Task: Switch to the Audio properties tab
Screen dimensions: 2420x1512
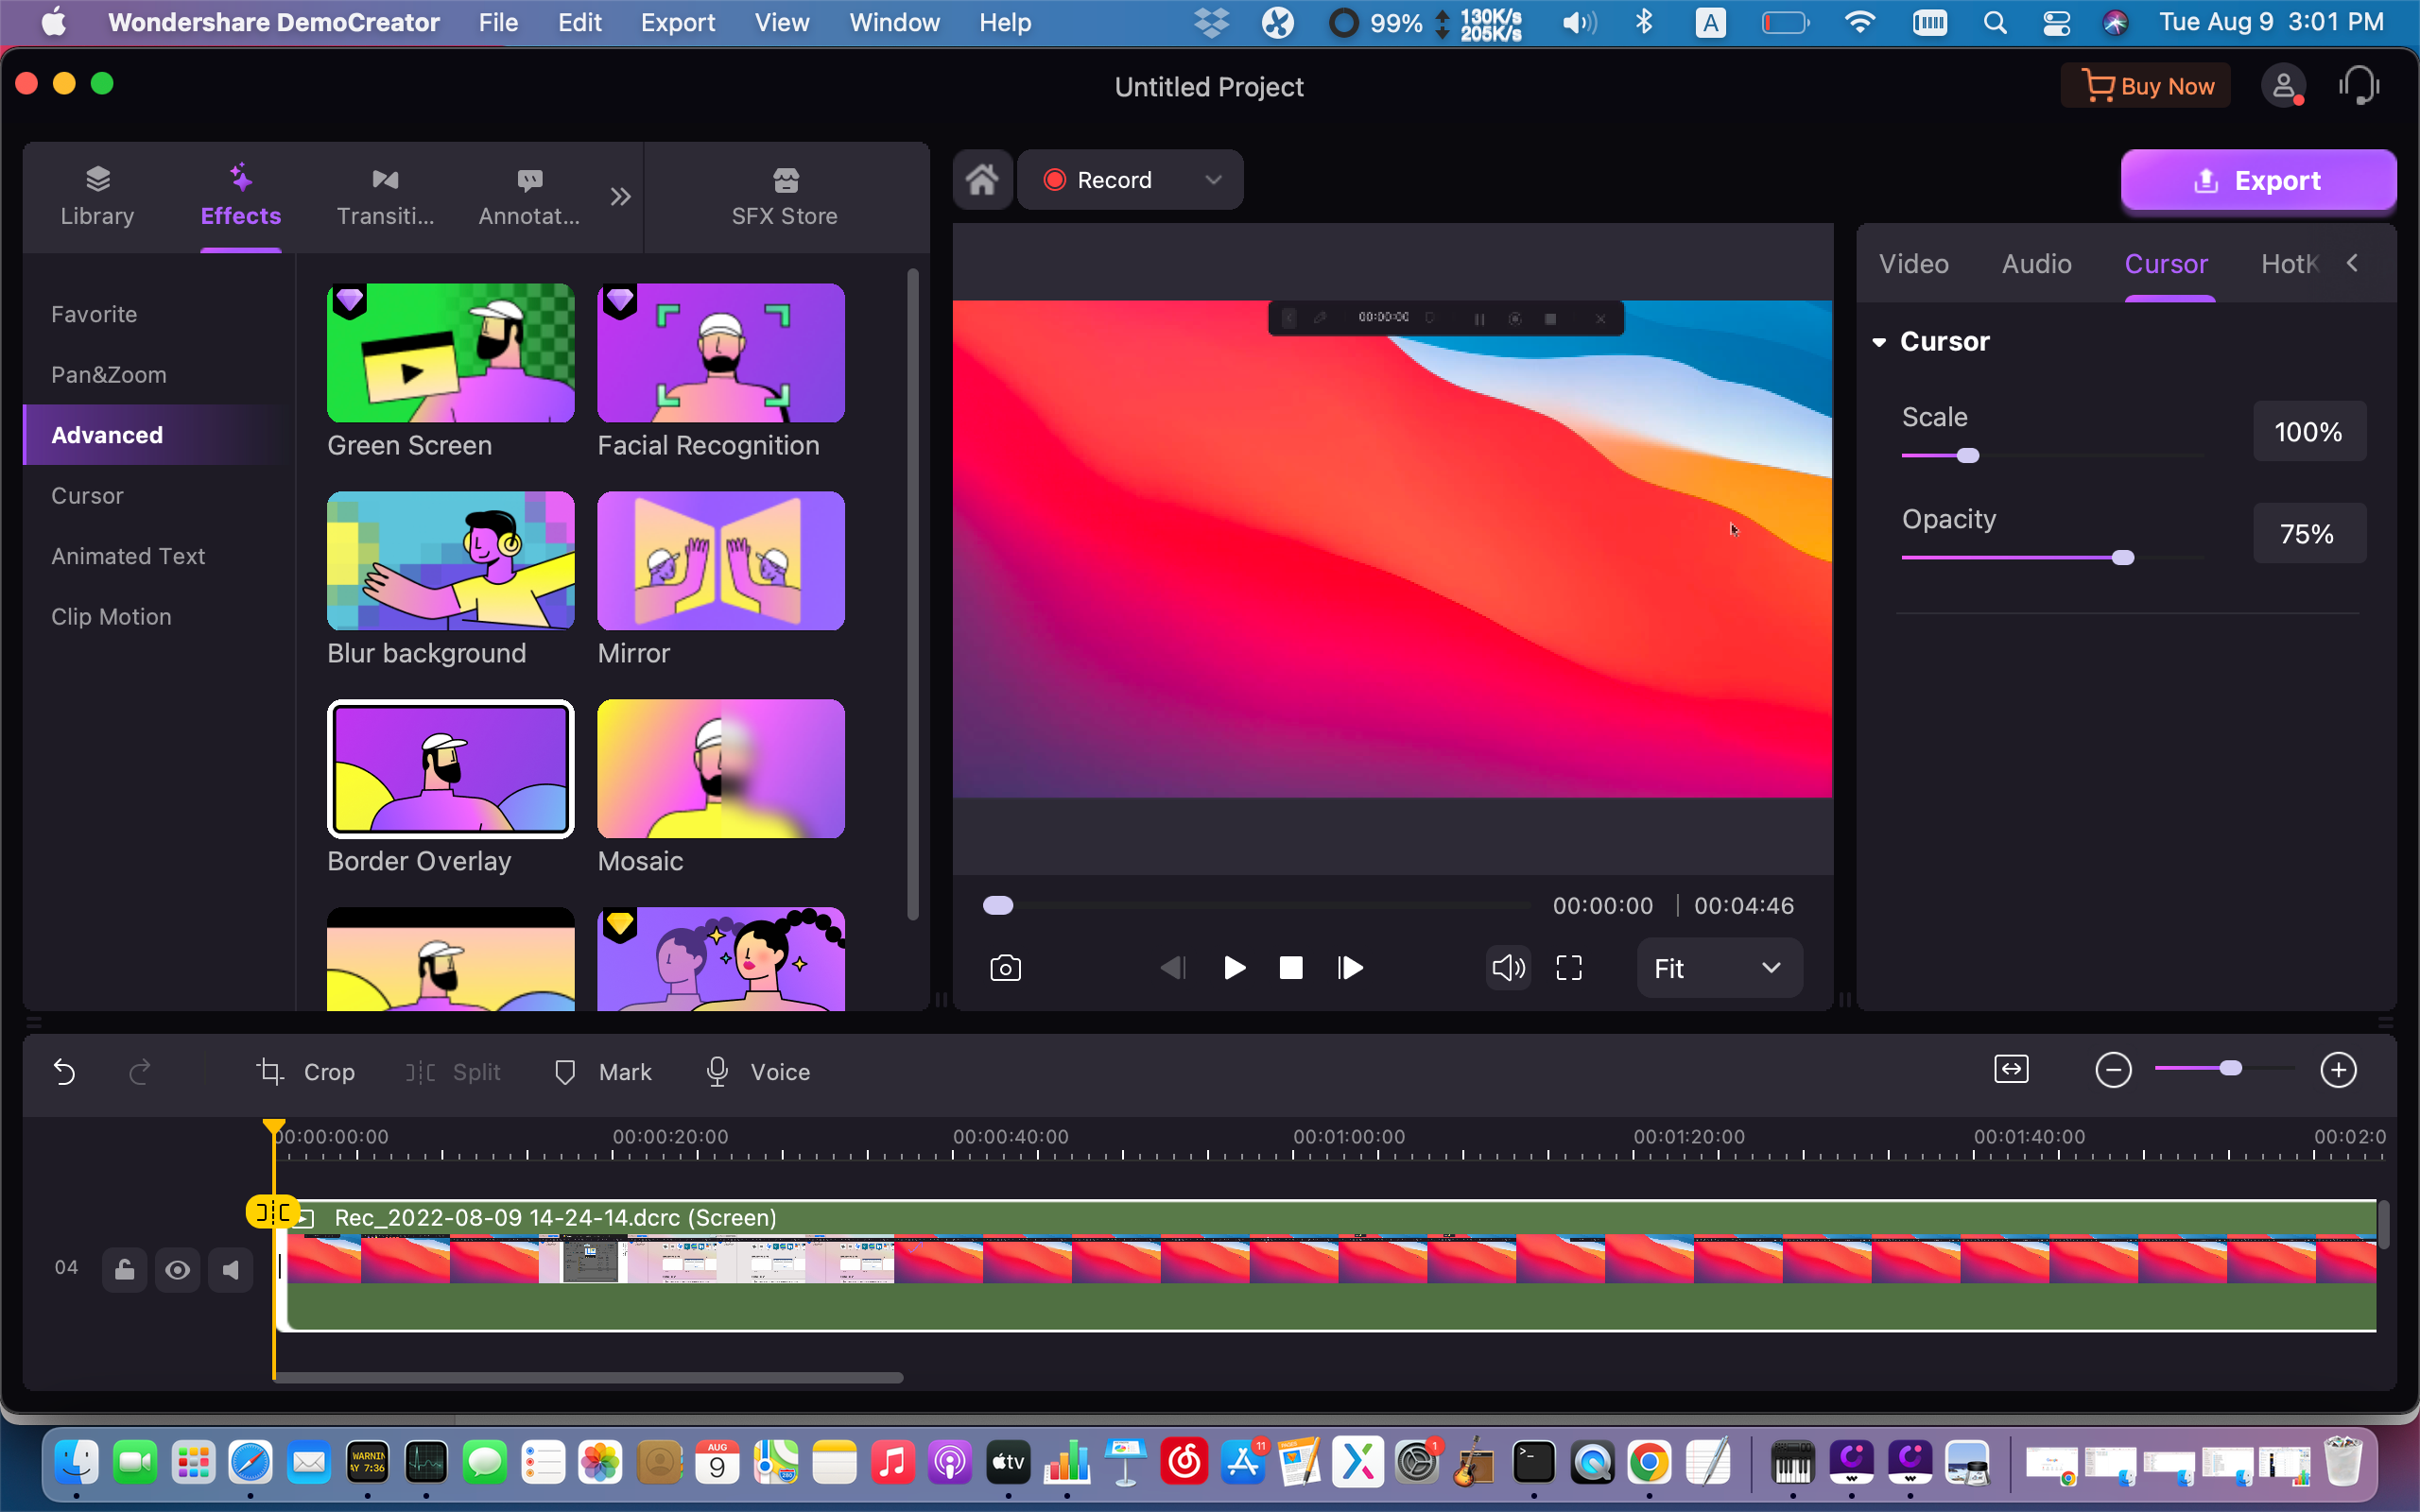Action: click(2036, 264)
